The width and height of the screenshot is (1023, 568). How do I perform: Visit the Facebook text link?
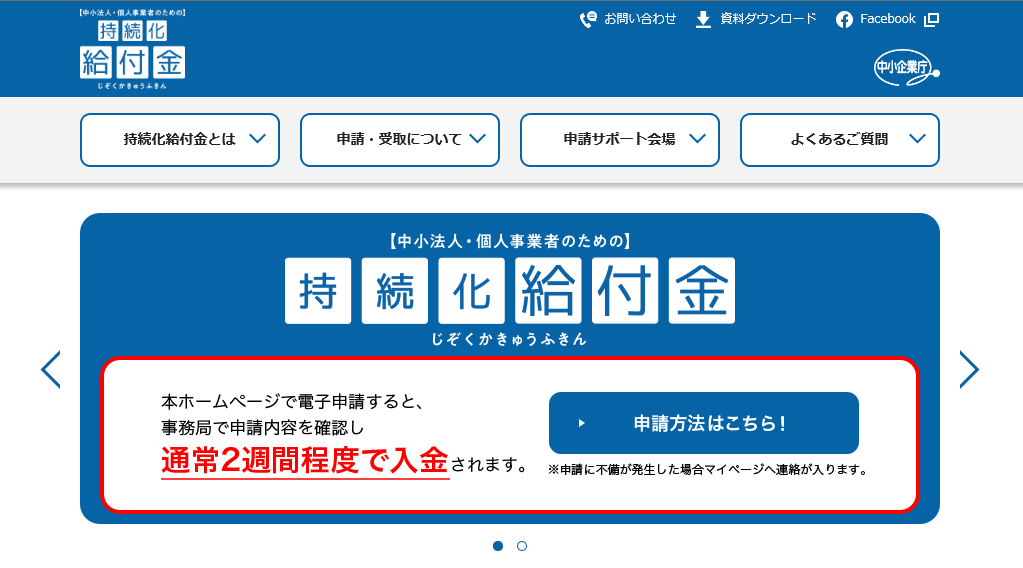[887, 19]
